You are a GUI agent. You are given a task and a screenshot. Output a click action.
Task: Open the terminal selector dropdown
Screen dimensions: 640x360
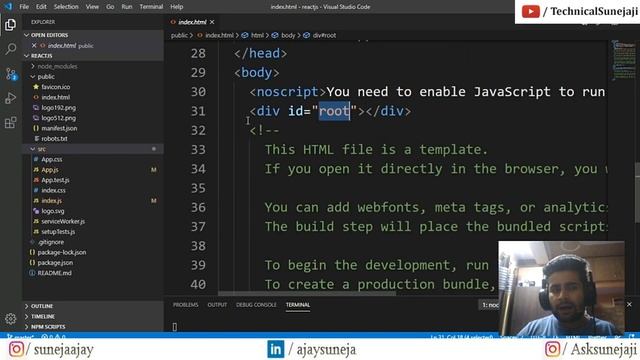[x=489, y=305]
